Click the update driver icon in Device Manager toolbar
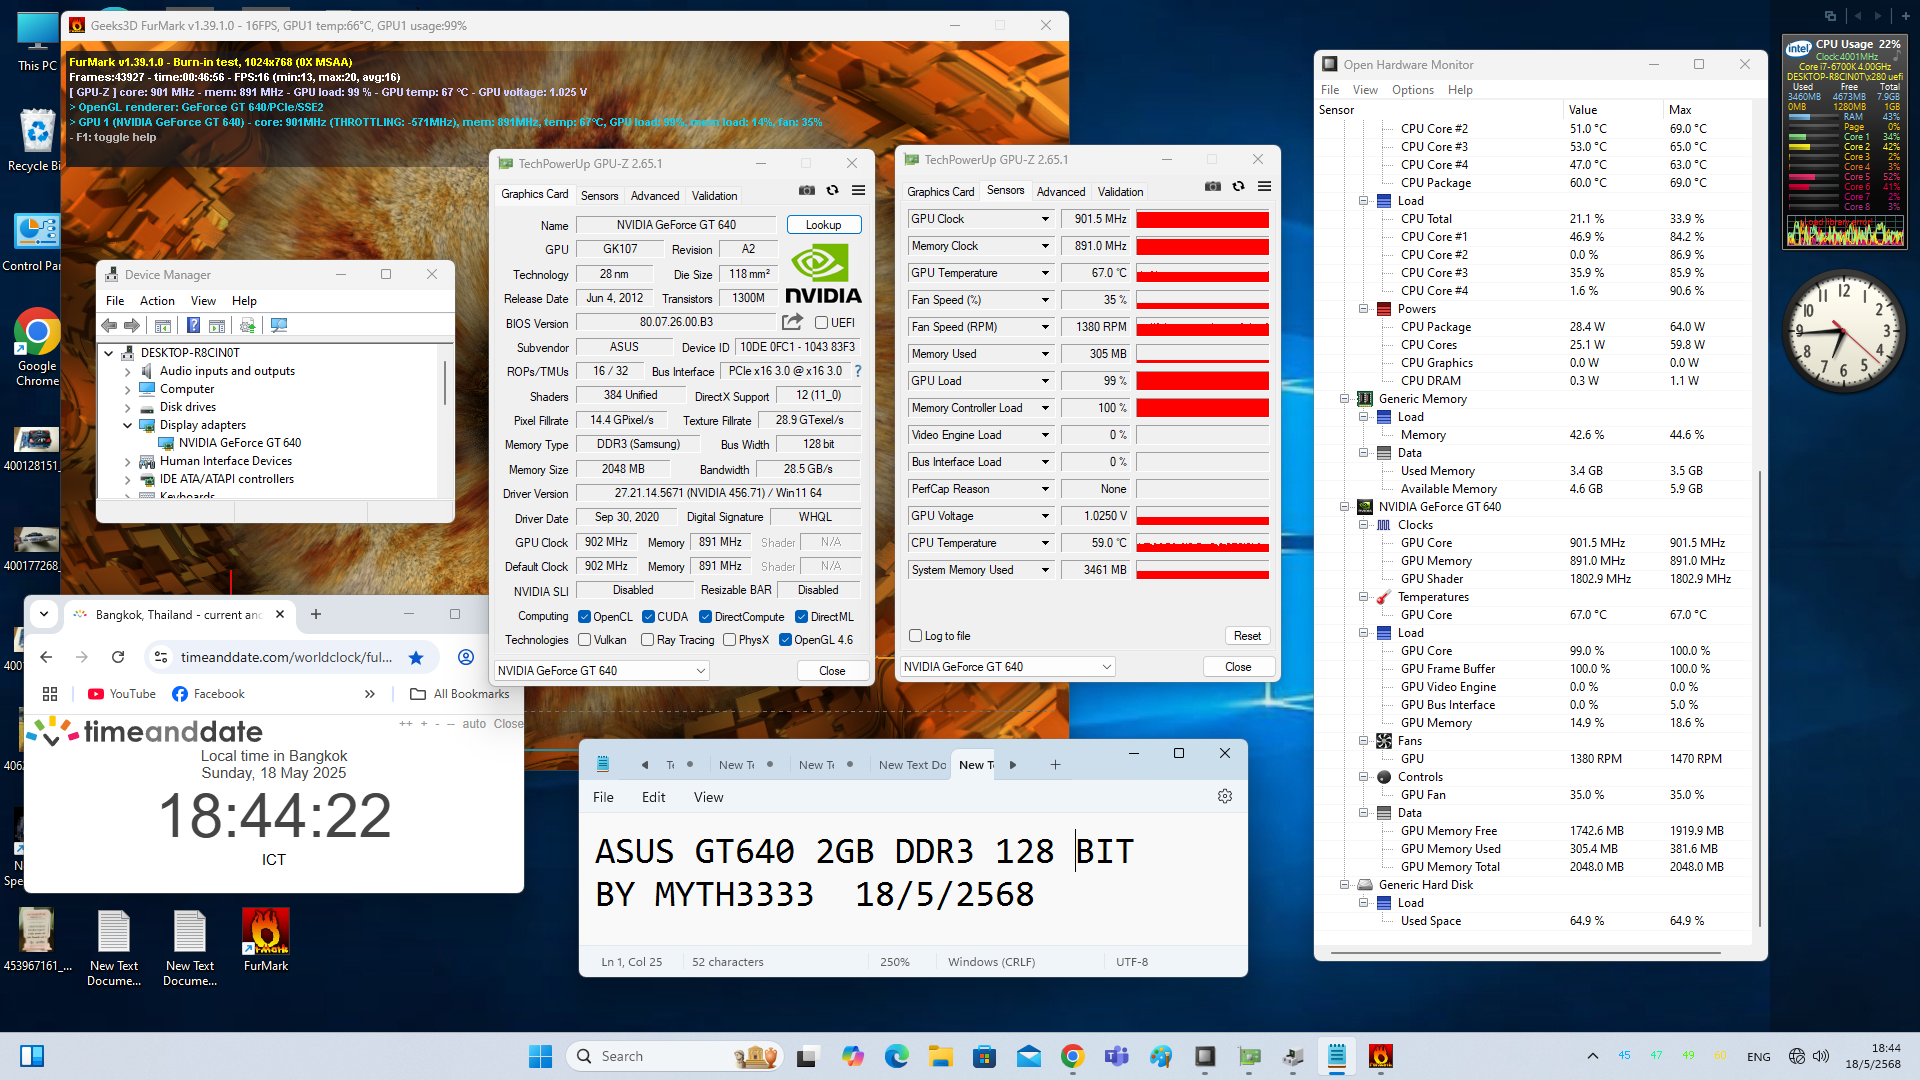The image size is (1920, 1080). (247, 325)
